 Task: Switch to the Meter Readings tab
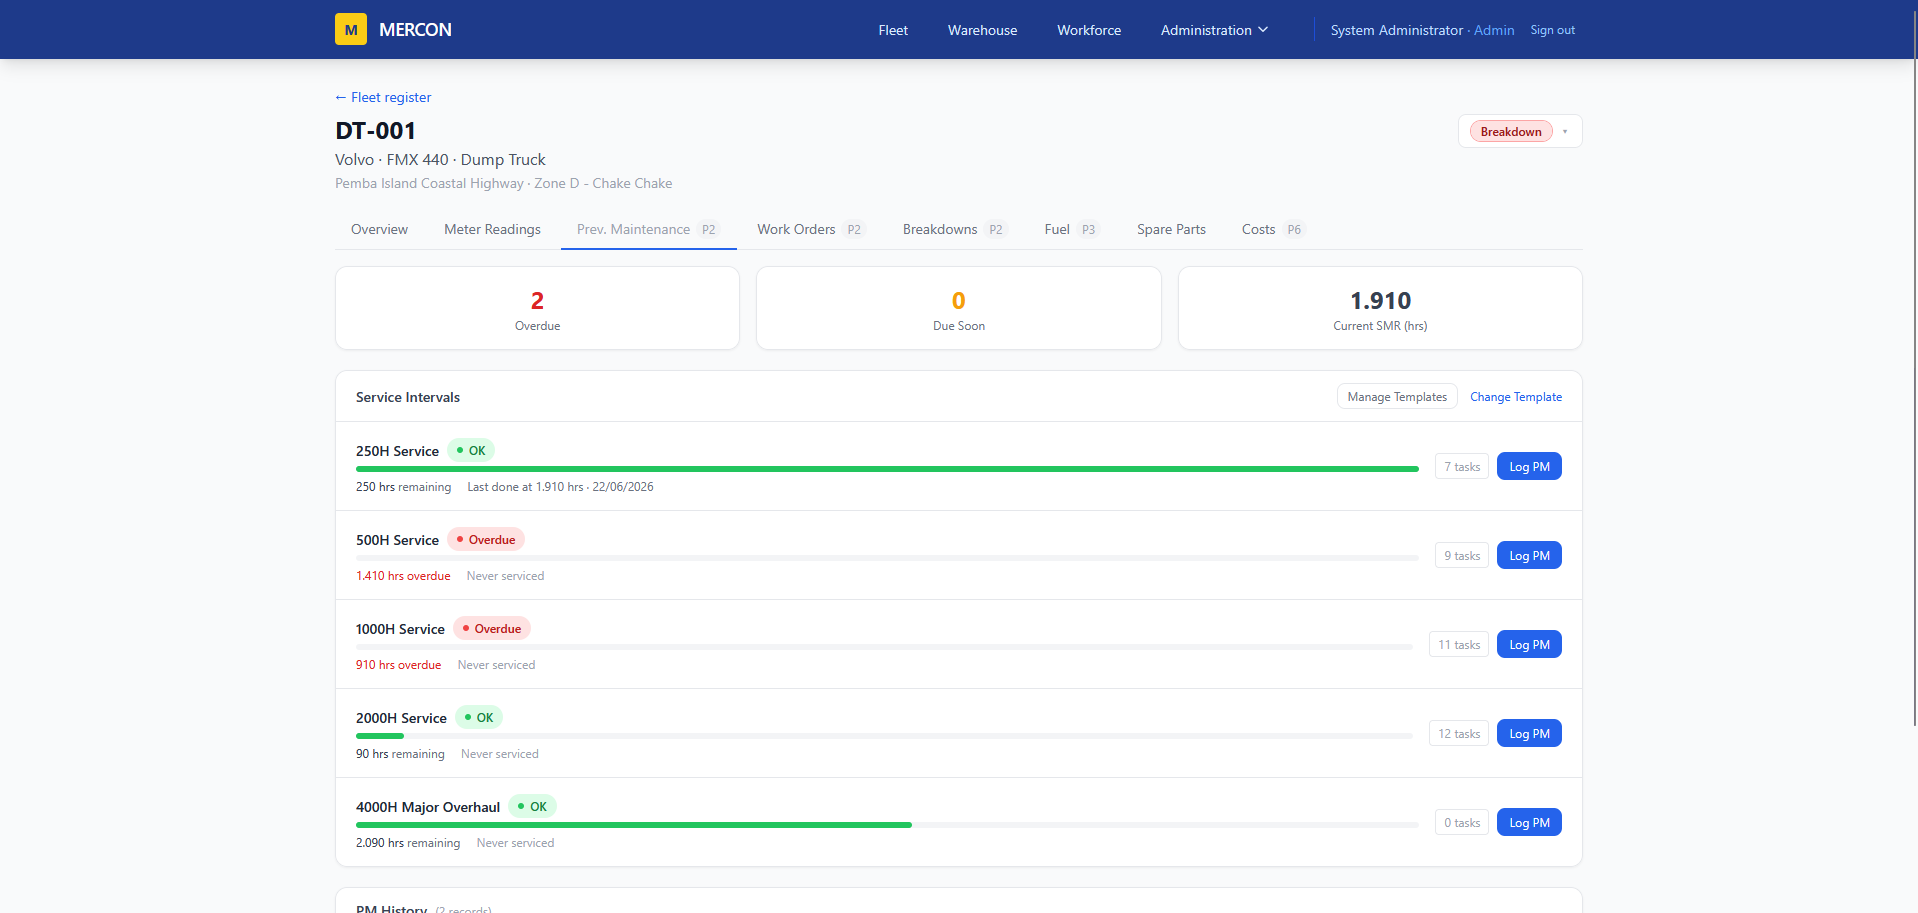click(x=492, y=229)
